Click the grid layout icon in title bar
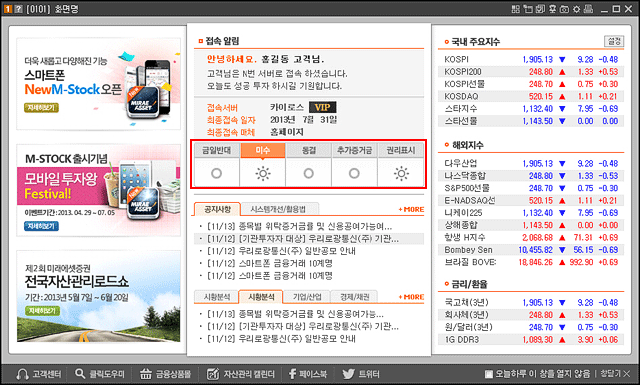The height and width of the screenshot is (385, 640). [x=516, y=9]
